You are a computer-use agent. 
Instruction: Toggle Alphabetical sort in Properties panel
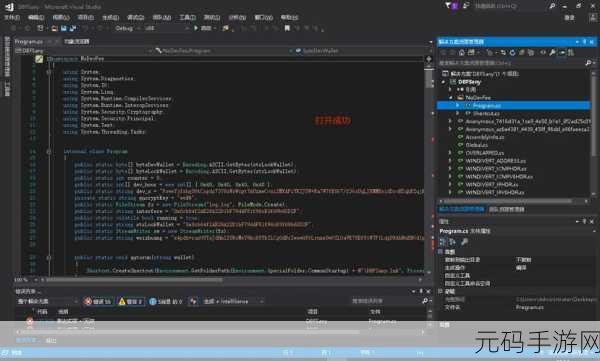tap(452, 242)
